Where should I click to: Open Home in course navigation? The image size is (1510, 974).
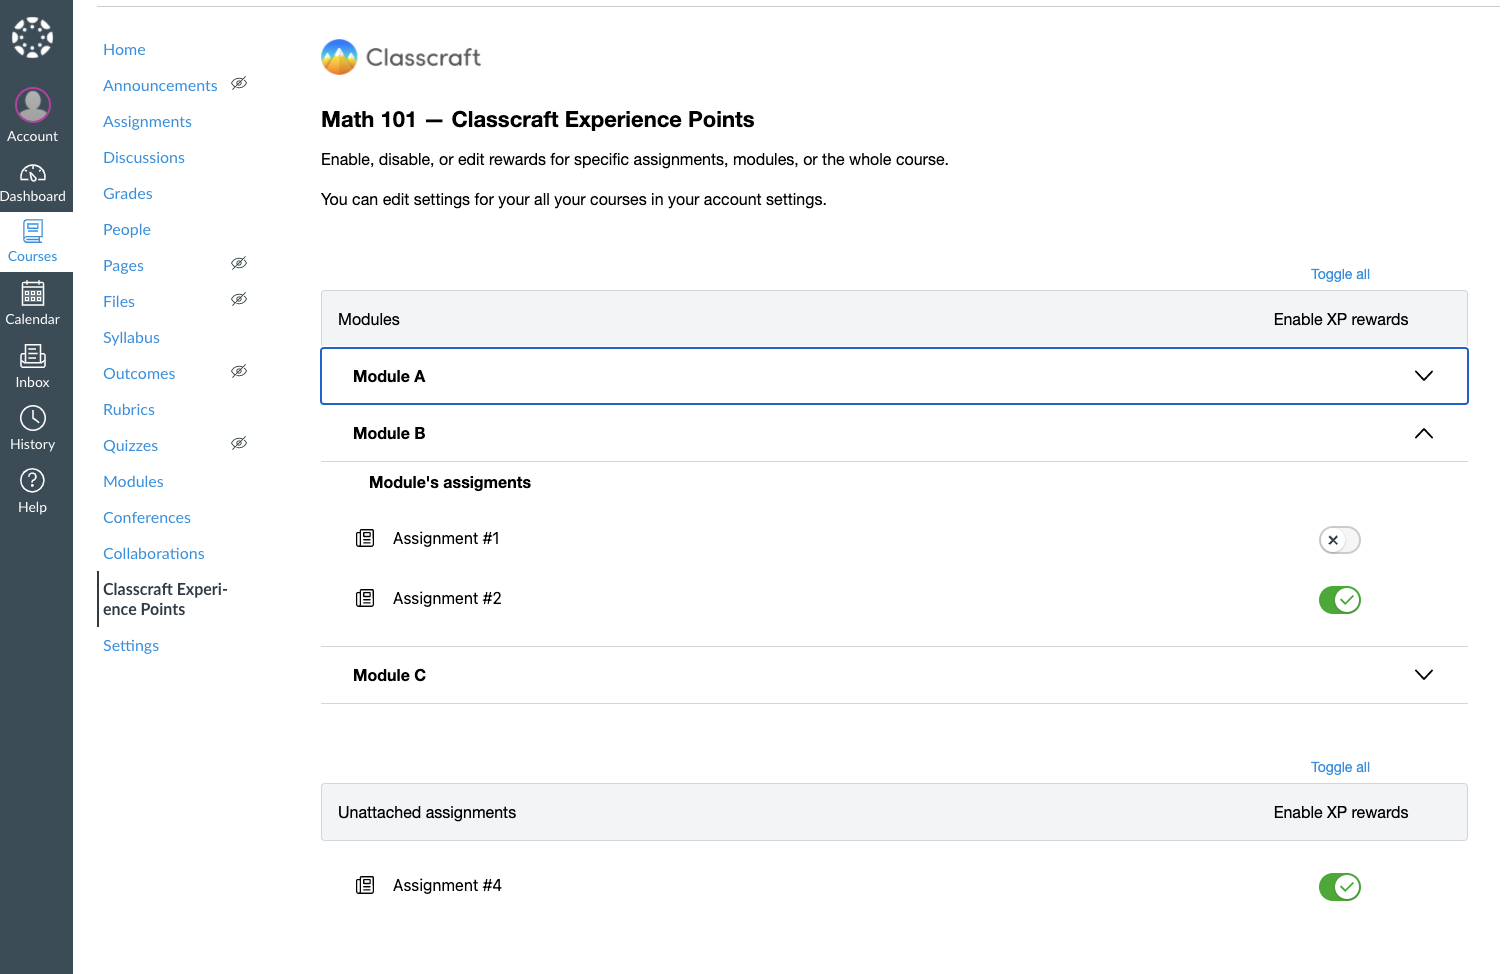click(124, 49)
